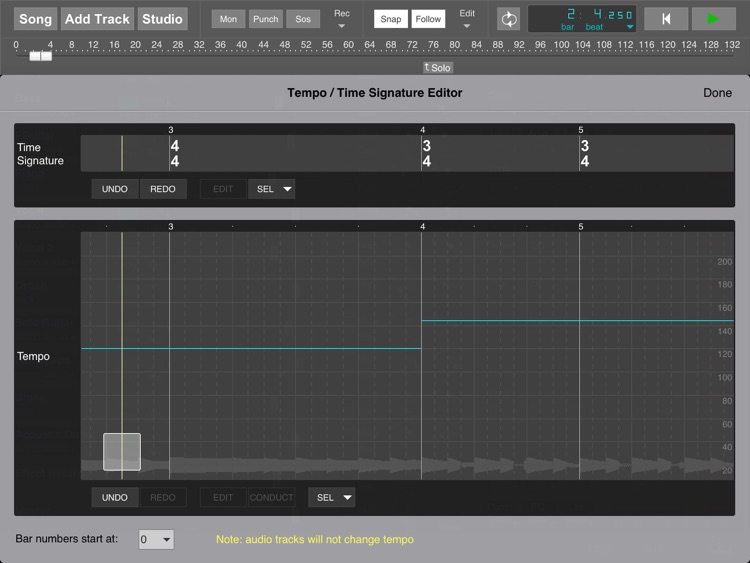Viewport: 750px width, 563px height.
Task: Select the 3/4 time signature at bar 5
Action: pyautogui.click(x=585, y=154)
